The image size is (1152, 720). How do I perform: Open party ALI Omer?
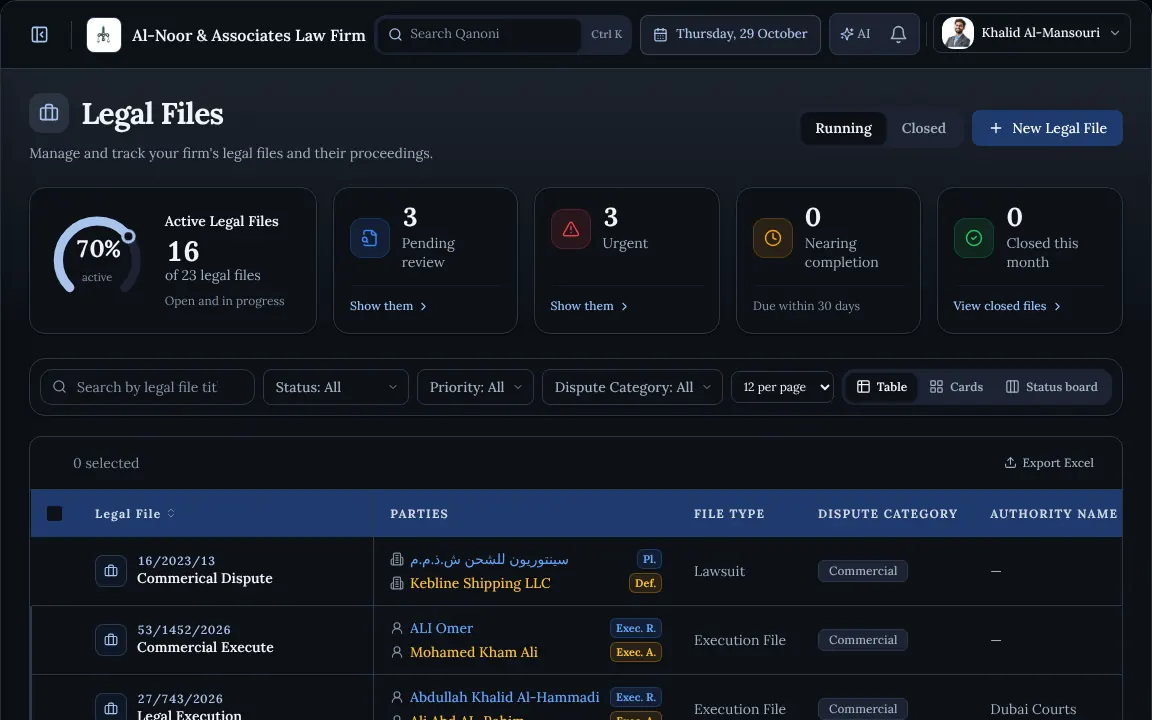[441, 628]
